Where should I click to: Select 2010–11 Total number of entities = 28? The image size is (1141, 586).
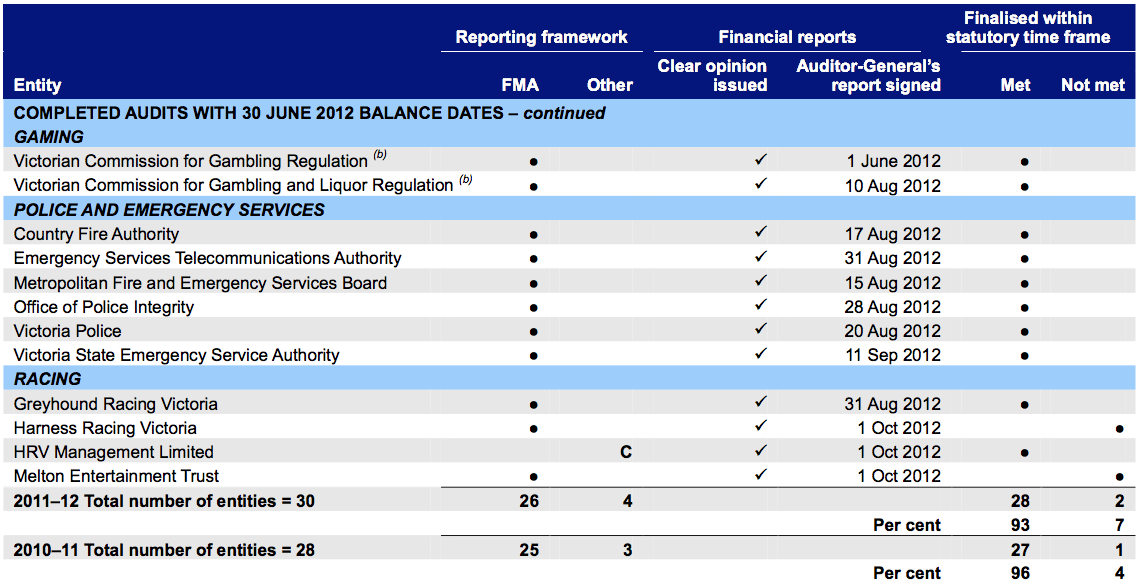[x=164, y=550]
